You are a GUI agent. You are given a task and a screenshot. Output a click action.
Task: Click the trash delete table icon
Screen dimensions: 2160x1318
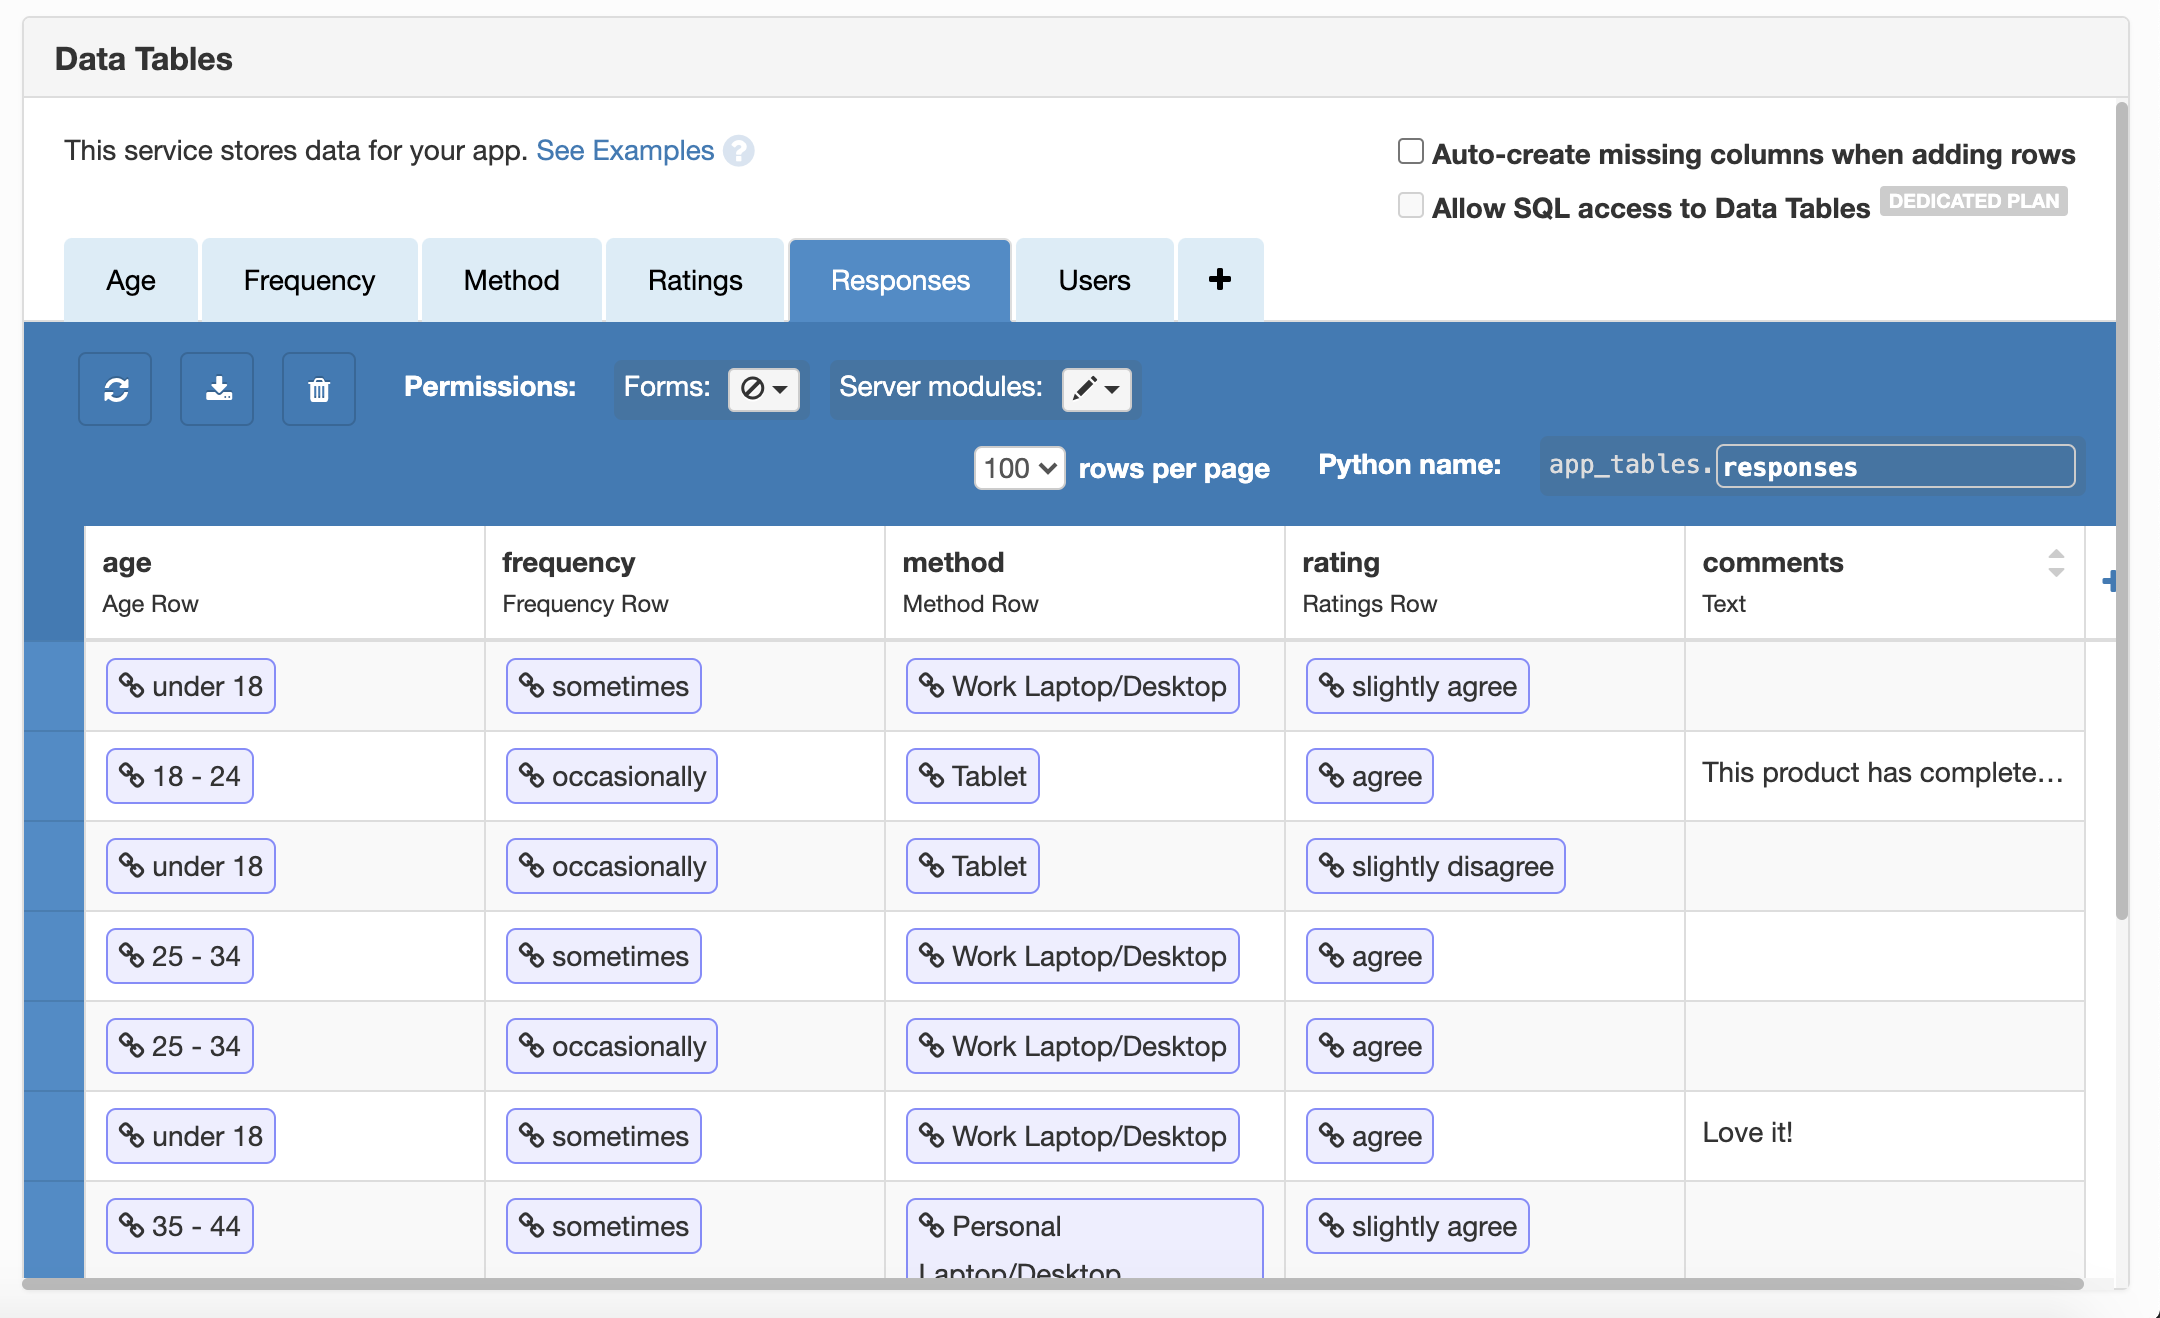319,389
